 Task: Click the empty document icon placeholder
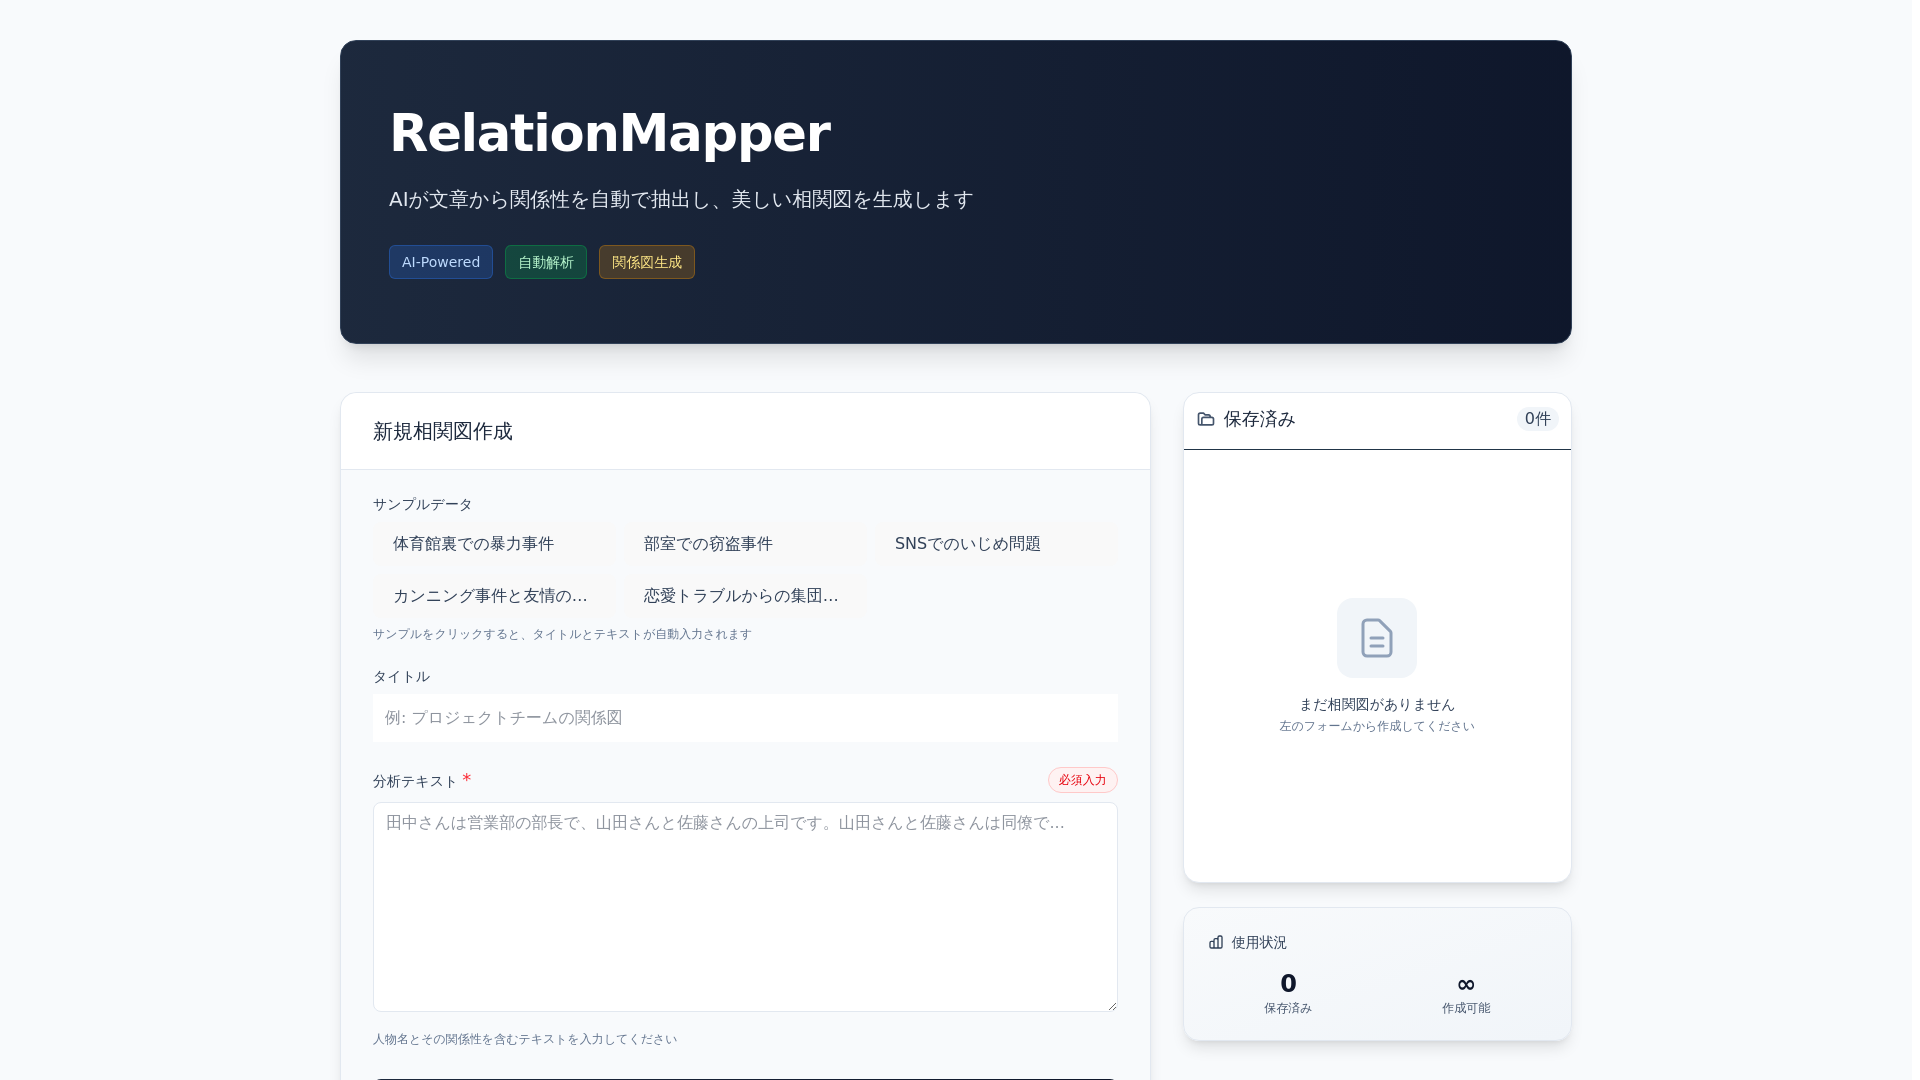1377,638
